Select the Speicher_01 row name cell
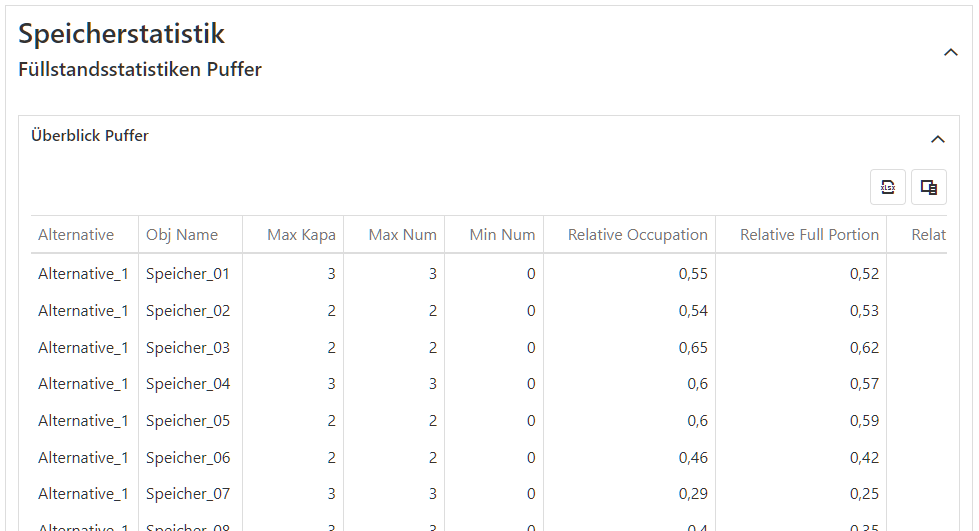The height and width of the screenshot is (531, 979). click(x=188, y=274)
